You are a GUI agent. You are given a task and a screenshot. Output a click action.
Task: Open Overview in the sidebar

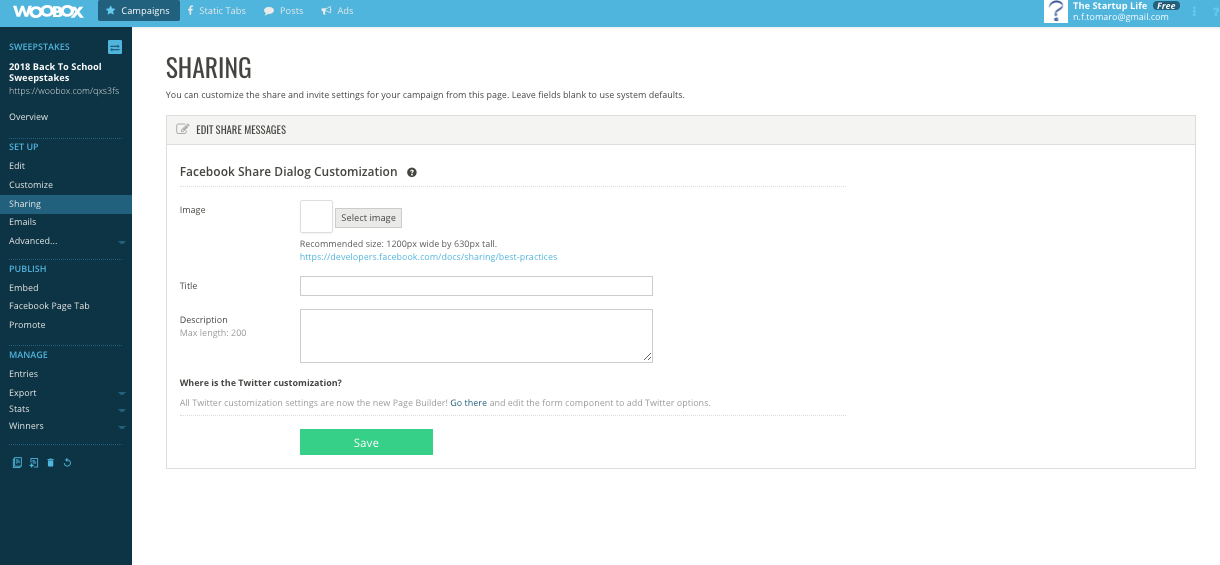pos(28,117)
